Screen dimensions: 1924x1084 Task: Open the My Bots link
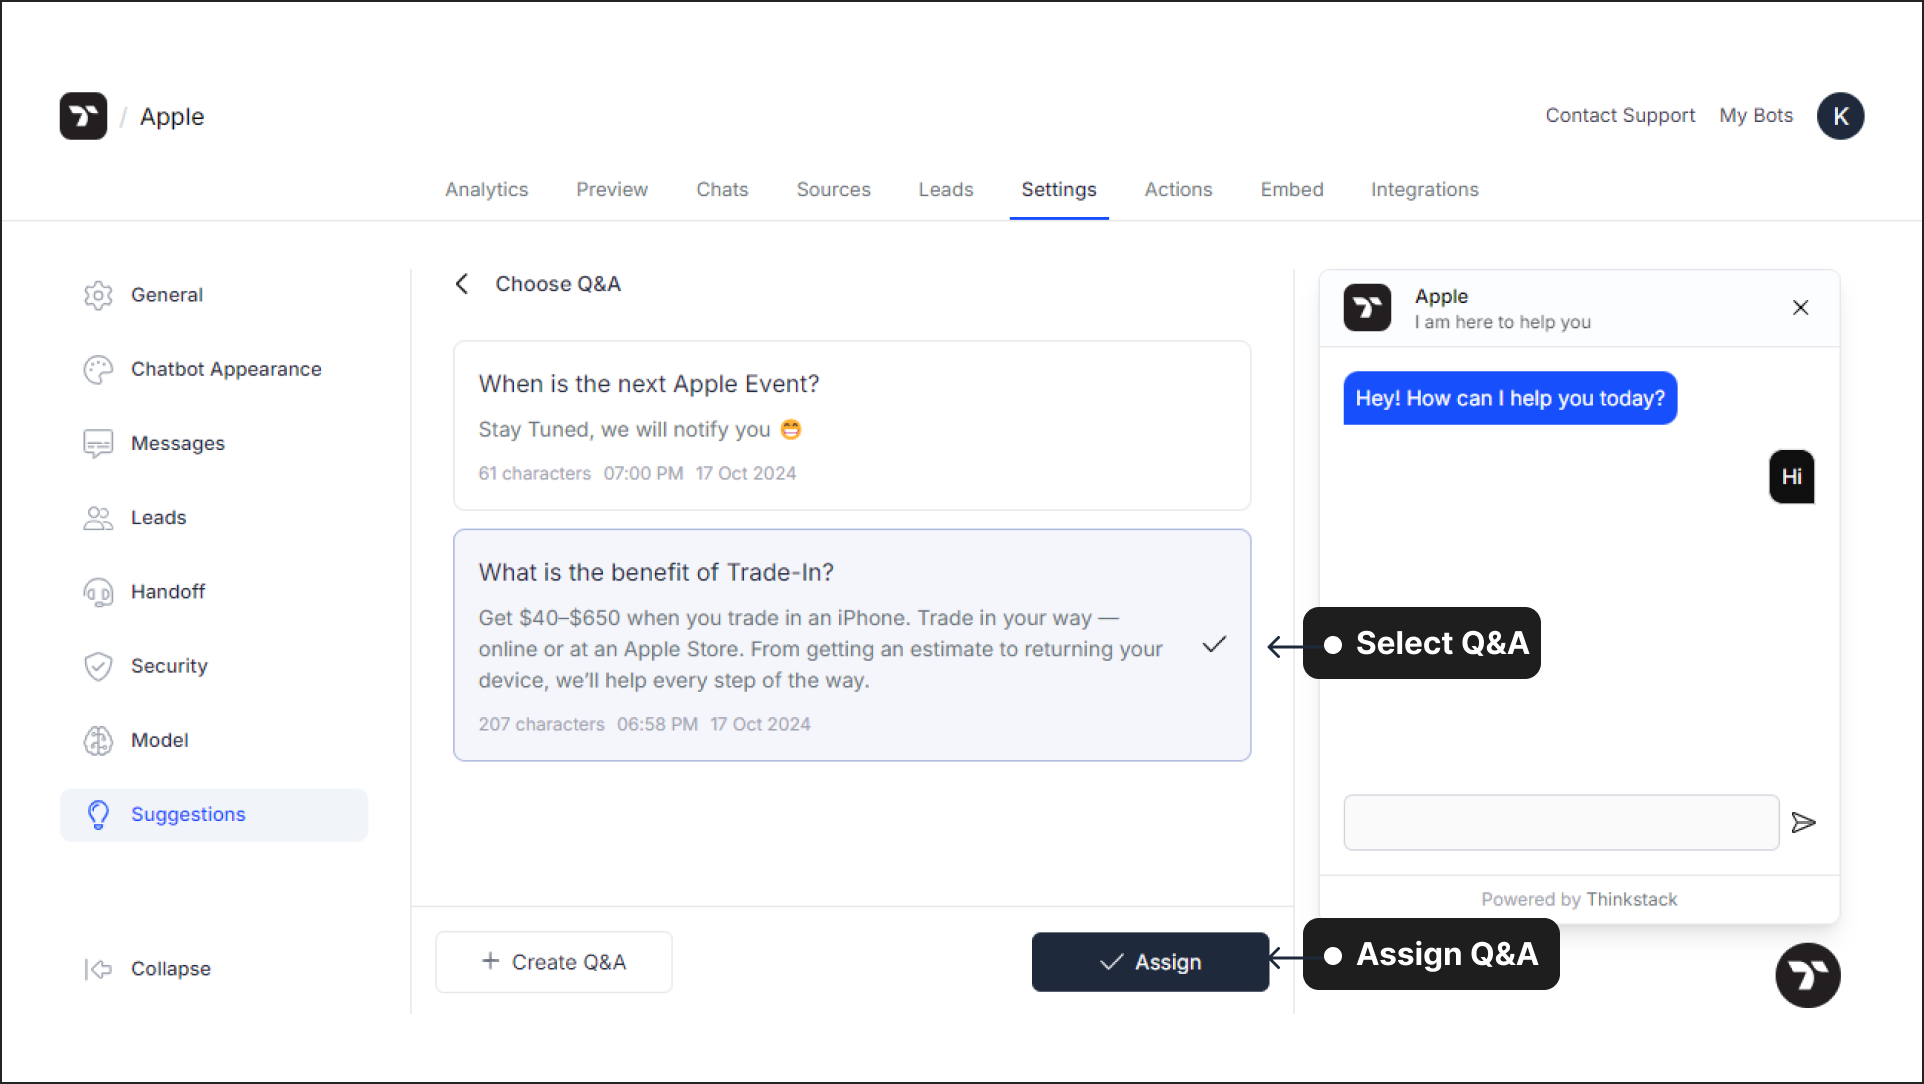coord(1756,116)
